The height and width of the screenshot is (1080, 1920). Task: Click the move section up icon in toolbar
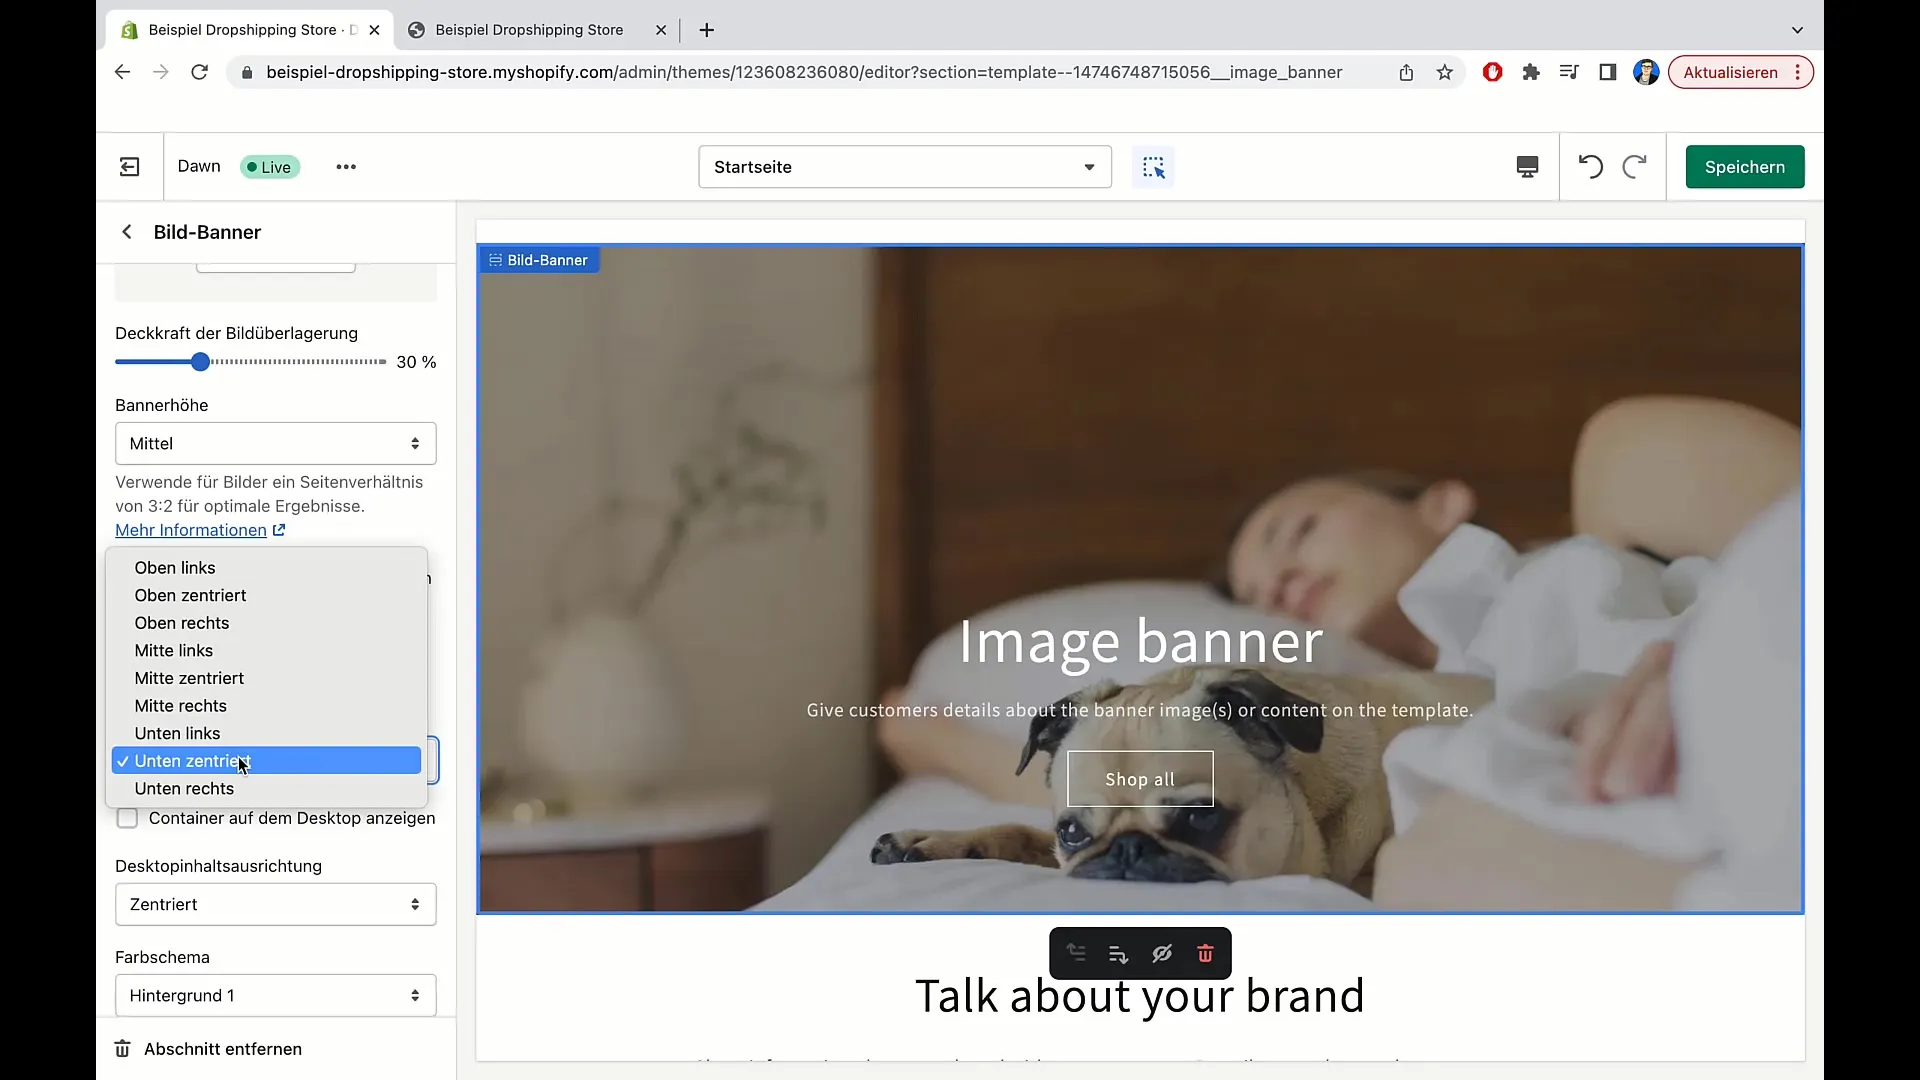click(x=1076, y=952)
